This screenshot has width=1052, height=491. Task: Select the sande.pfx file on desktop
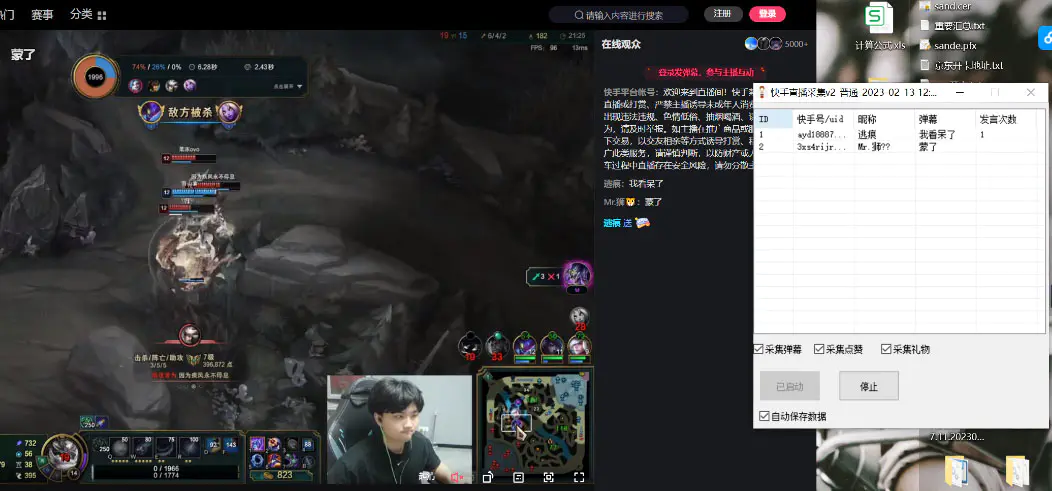(x=947, y=46)
